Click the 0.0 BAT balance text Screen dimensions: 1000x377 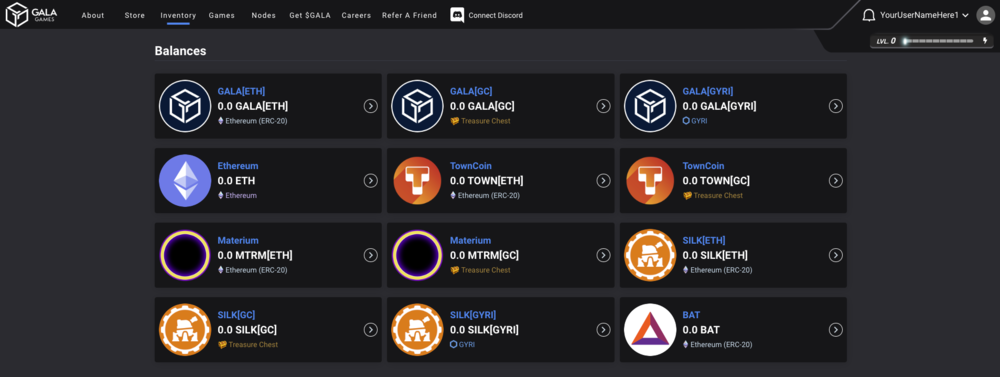[x=701, y=330]
